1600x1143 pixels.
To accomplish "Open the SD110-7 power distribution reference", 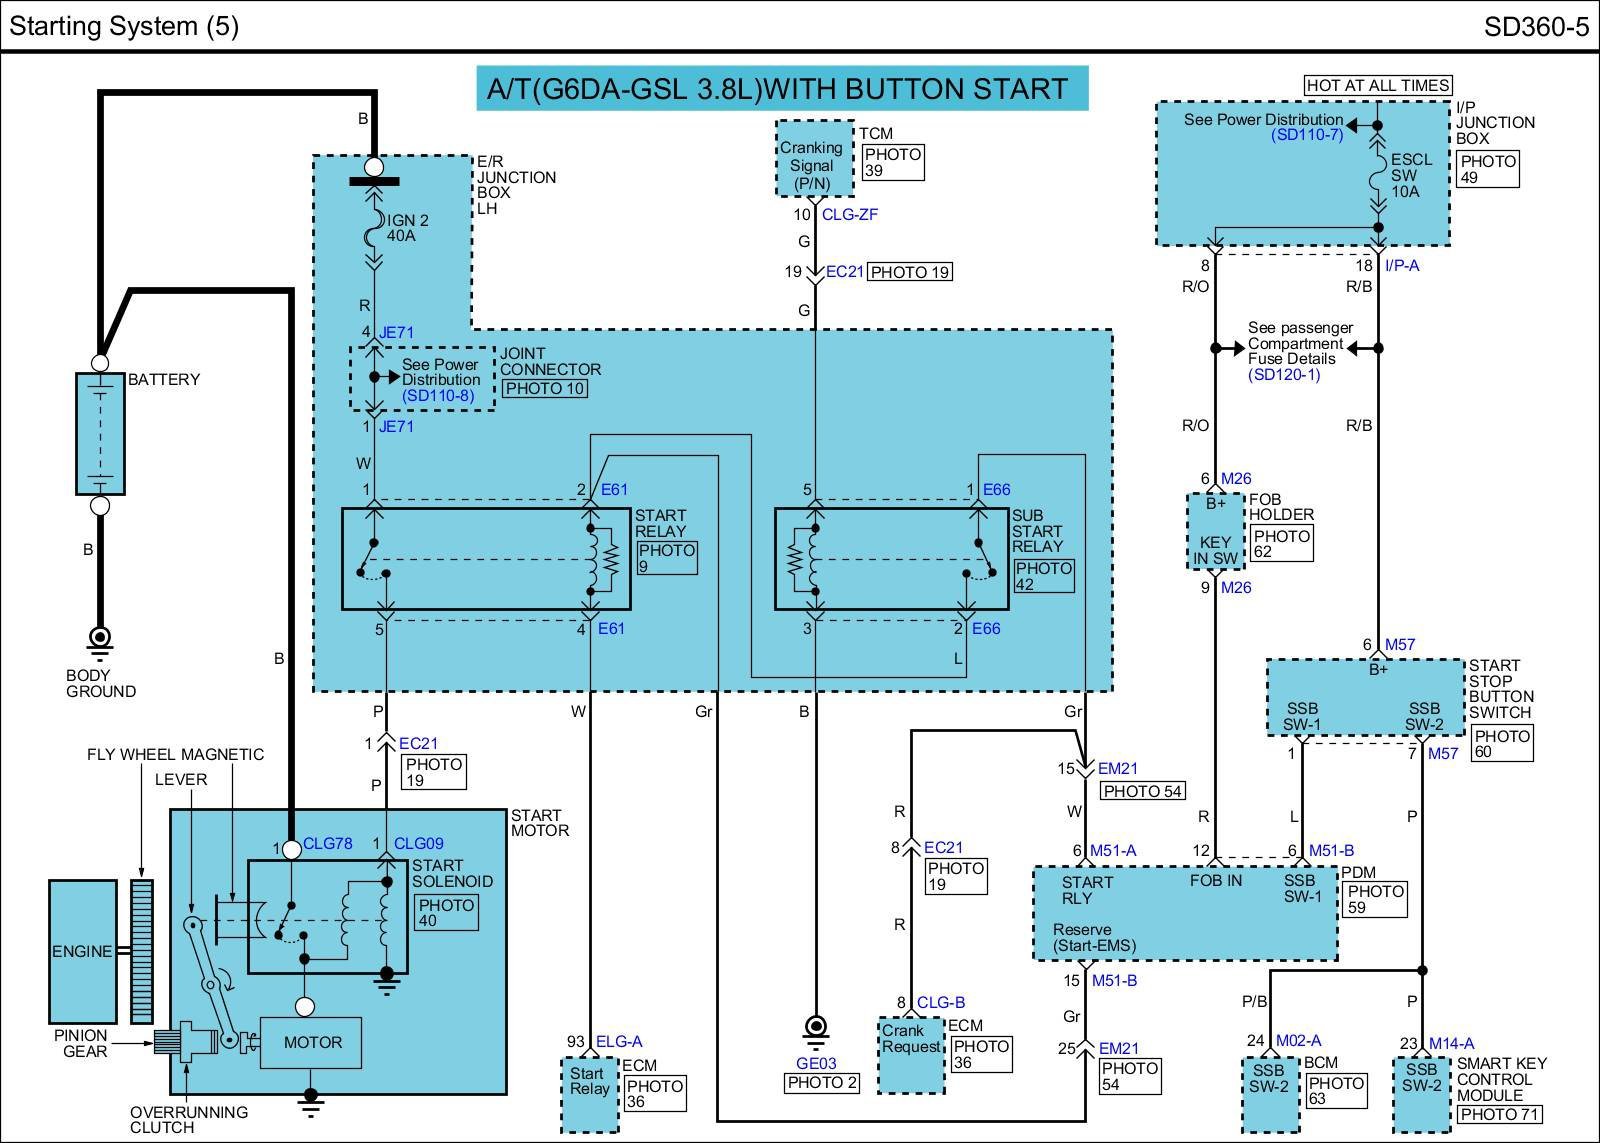I will coord(1307,135).
